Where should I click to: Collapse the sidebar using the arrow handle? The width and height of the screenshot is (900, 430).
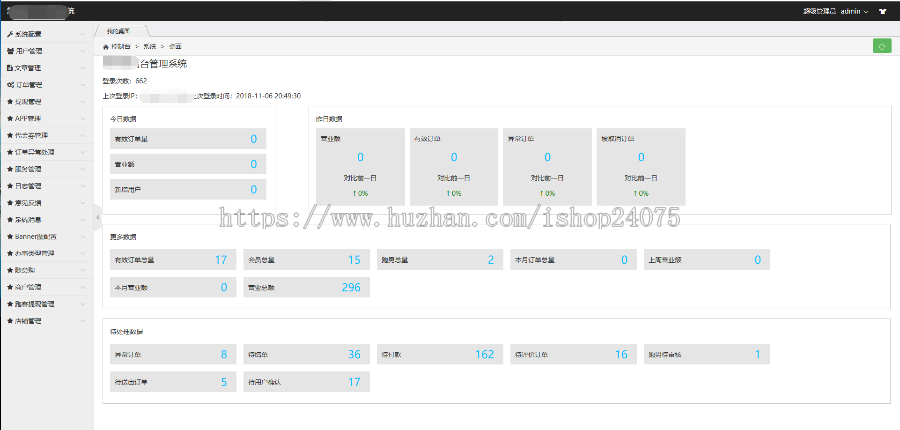97,218
